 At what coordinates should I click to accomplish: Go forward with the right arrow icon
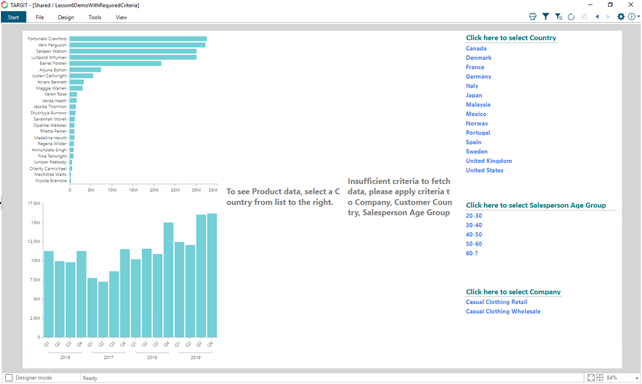(x=608, y=17)
